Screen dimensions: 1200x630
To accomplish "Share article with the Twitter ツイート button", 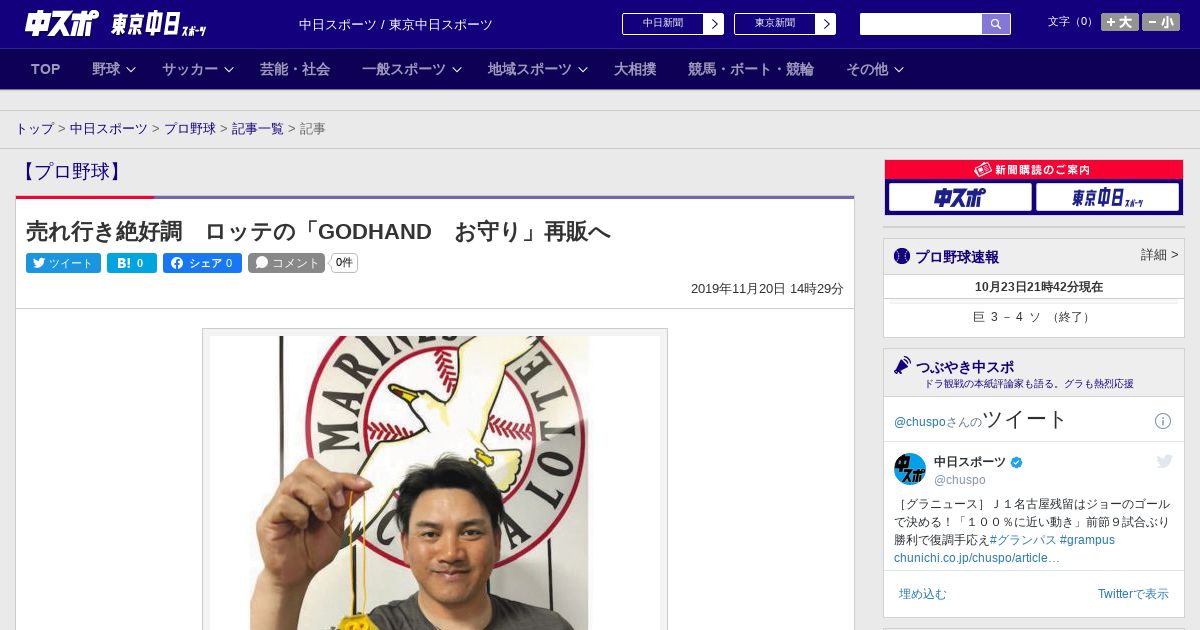I will [x=63, y=263].
